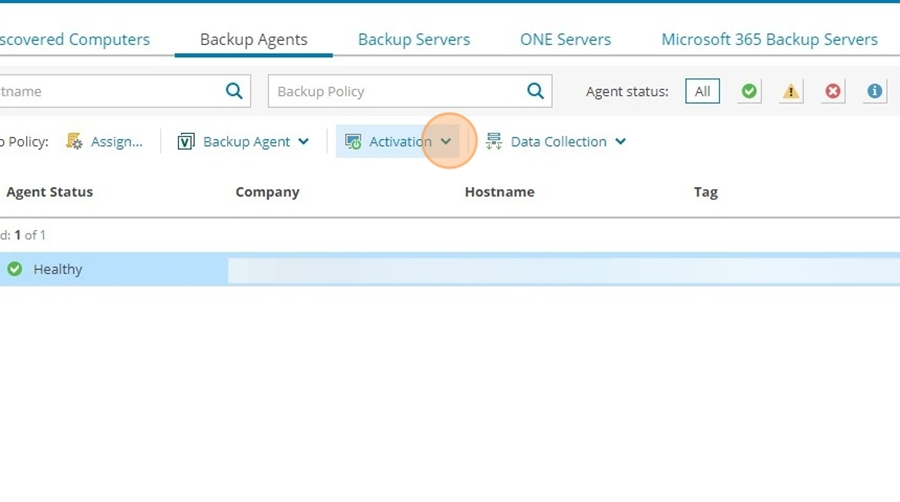The height and width of the screenshot is (502, 900).
Task: Go to Microsoft 365 Backup Servers tab
Action: (x=769, y=40)
